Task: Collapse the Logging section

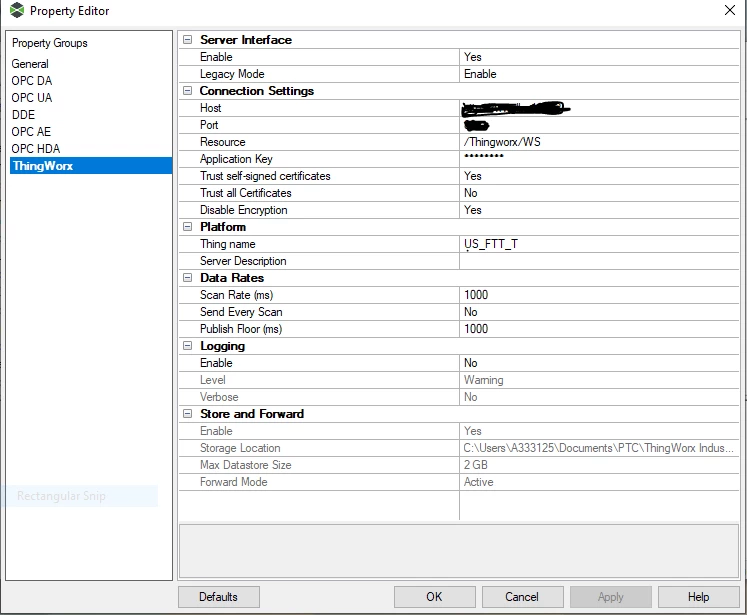Action: point(188,346)
